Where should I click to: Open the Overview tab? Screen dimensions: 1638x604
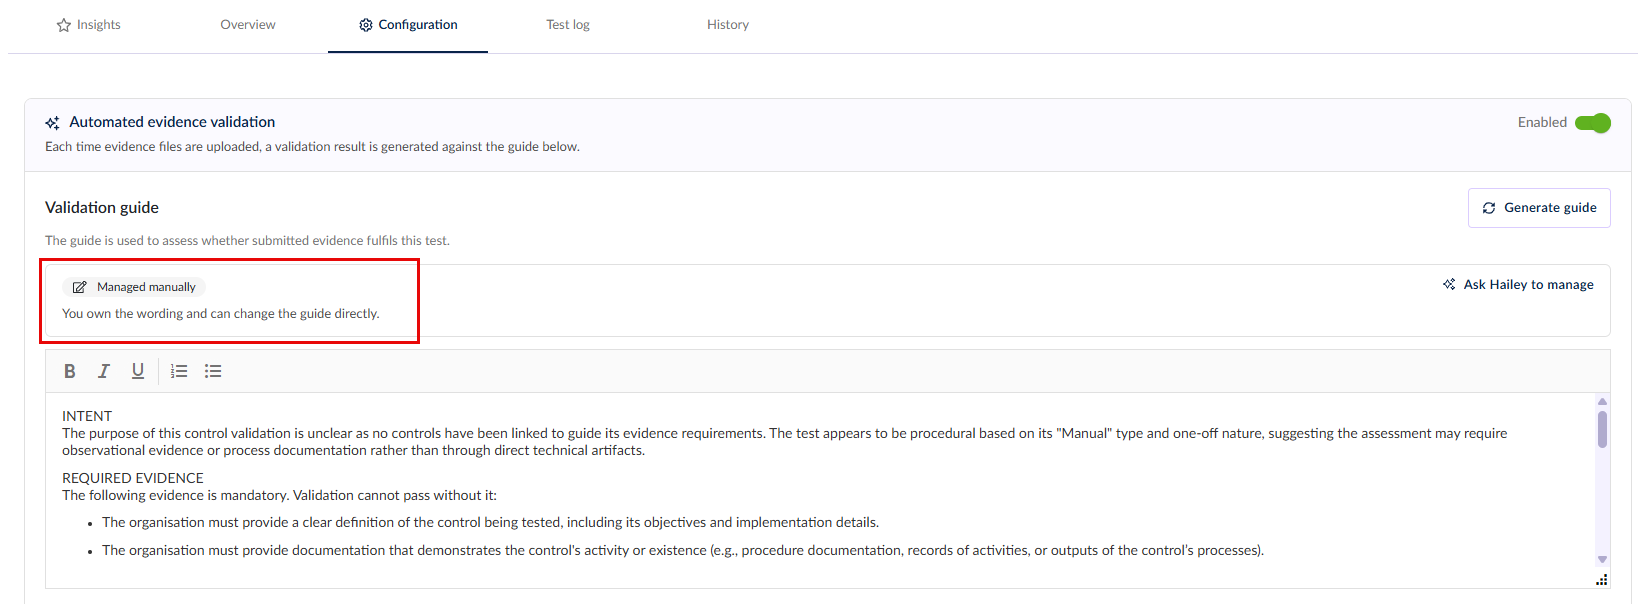[248, 25]
